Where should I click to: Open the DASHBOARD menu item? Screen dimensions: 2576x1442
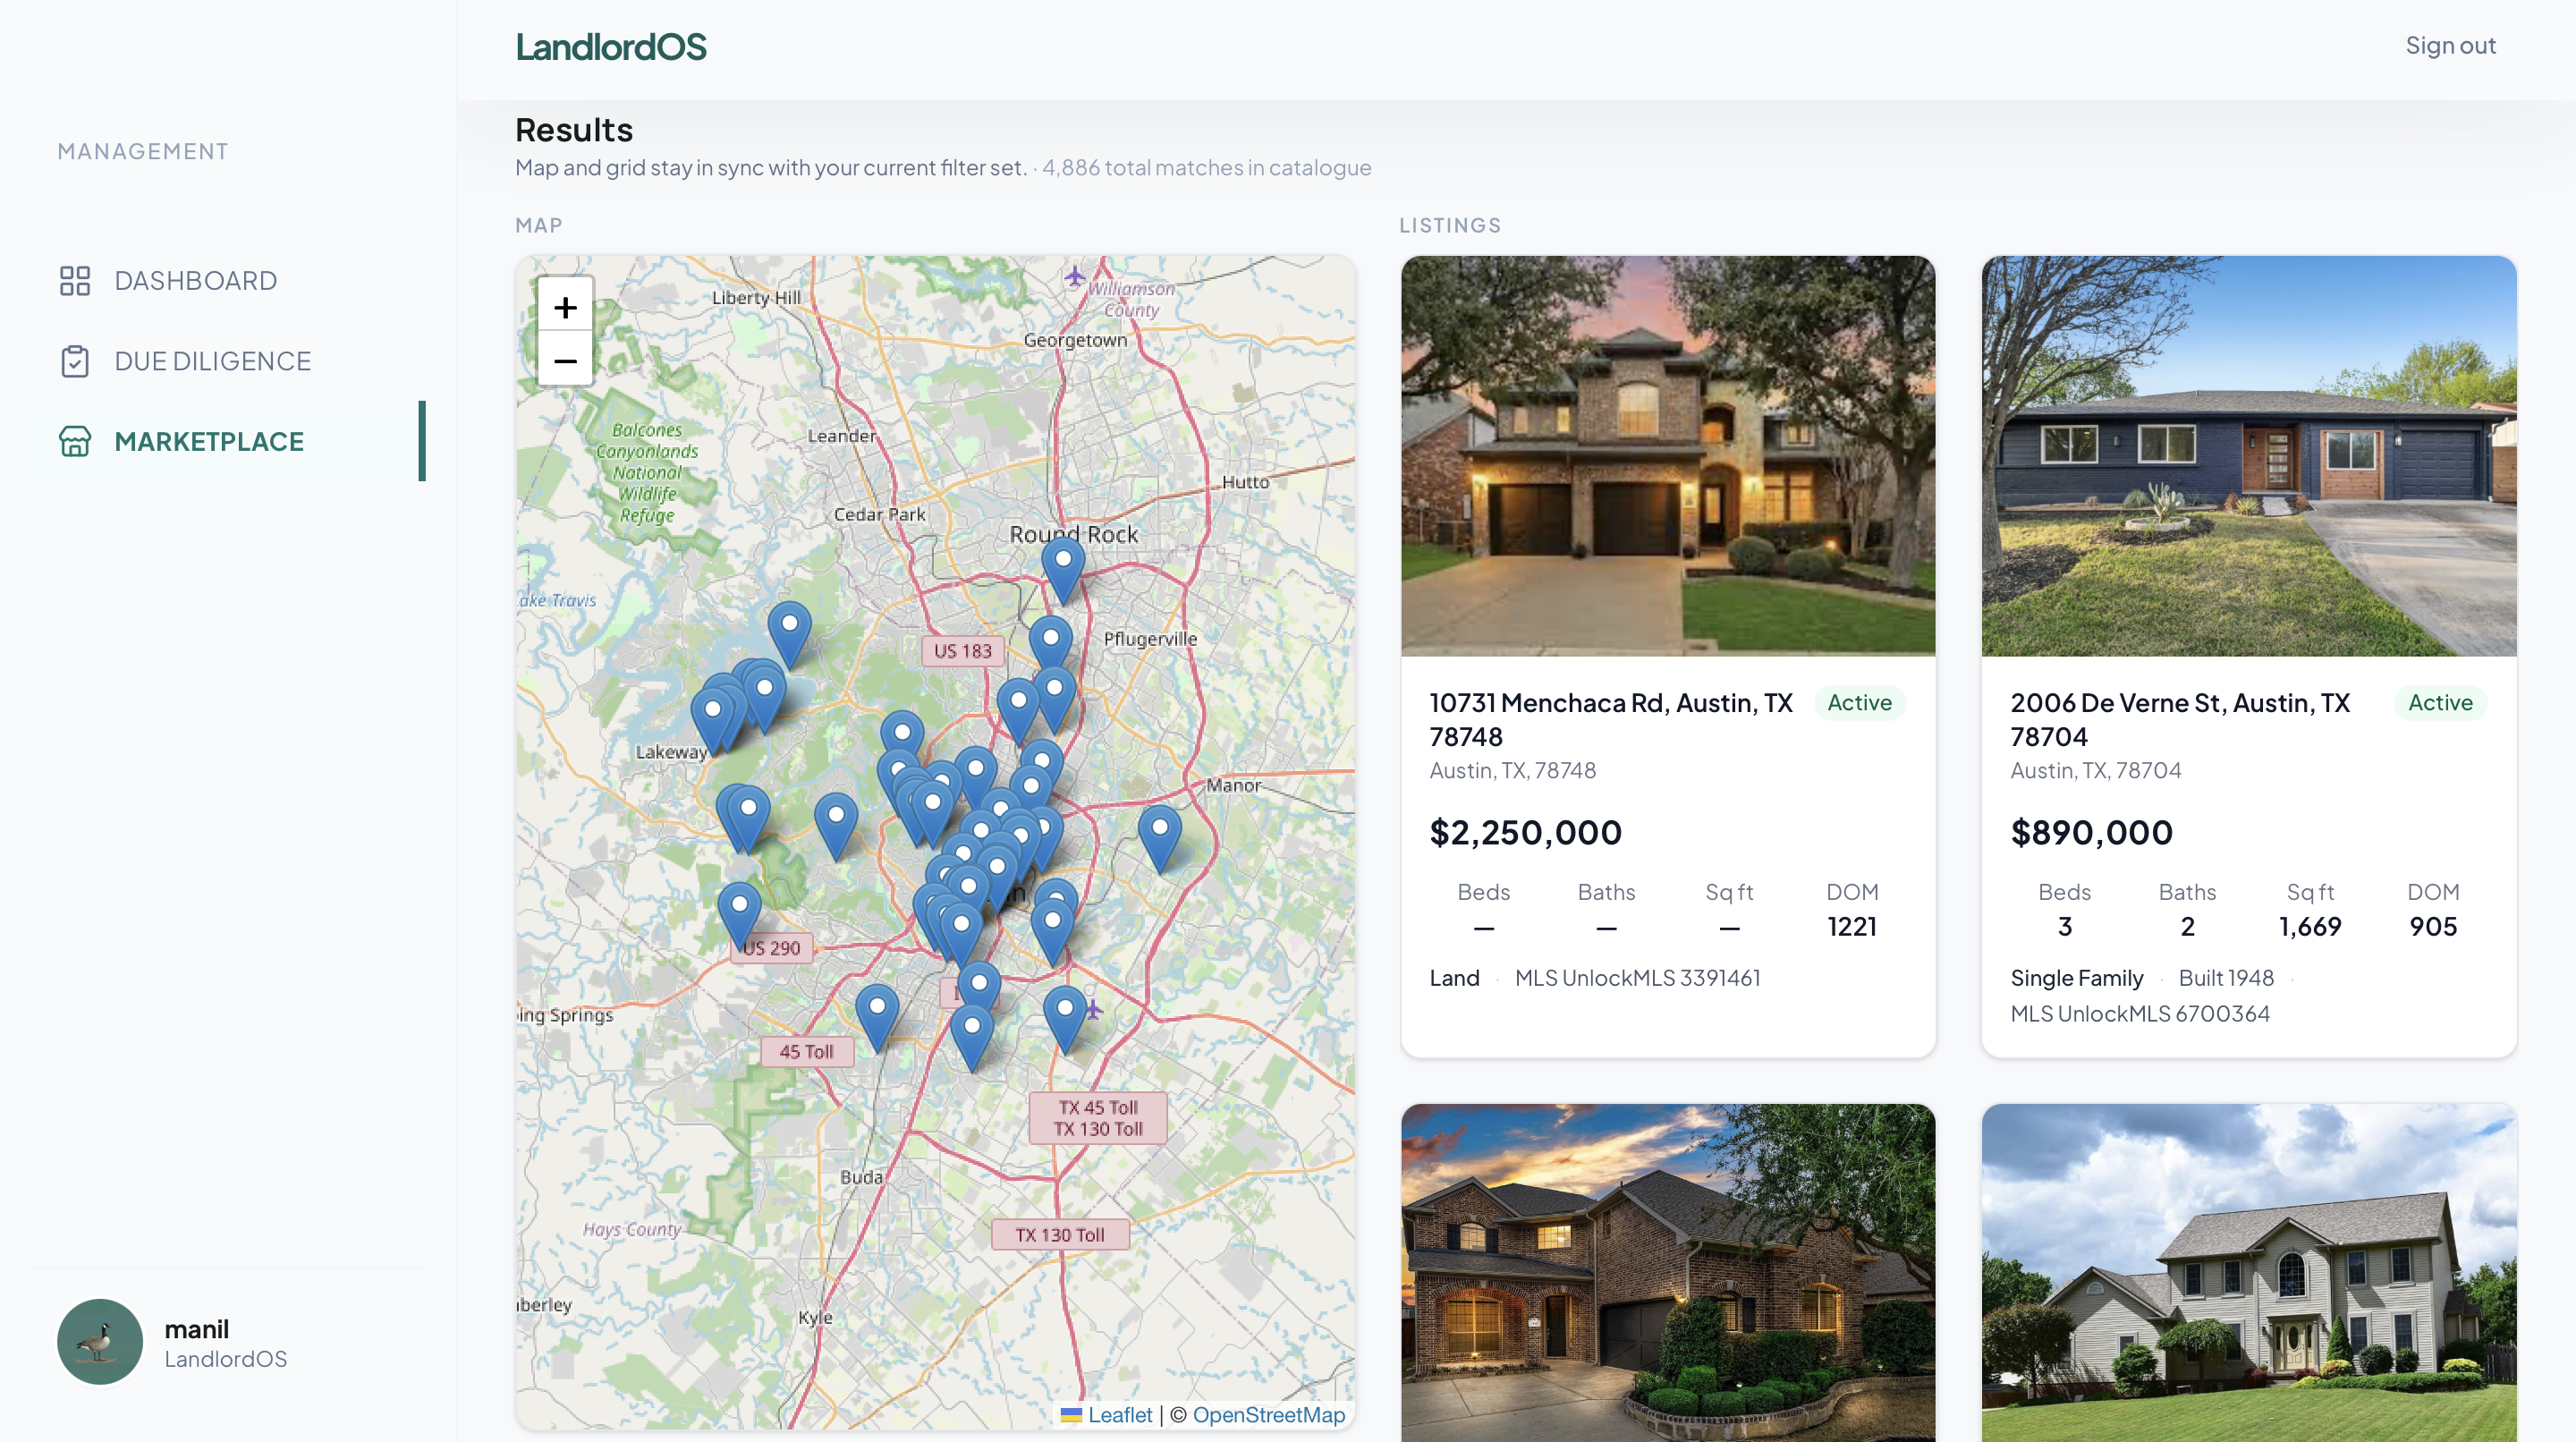point(196,281)
